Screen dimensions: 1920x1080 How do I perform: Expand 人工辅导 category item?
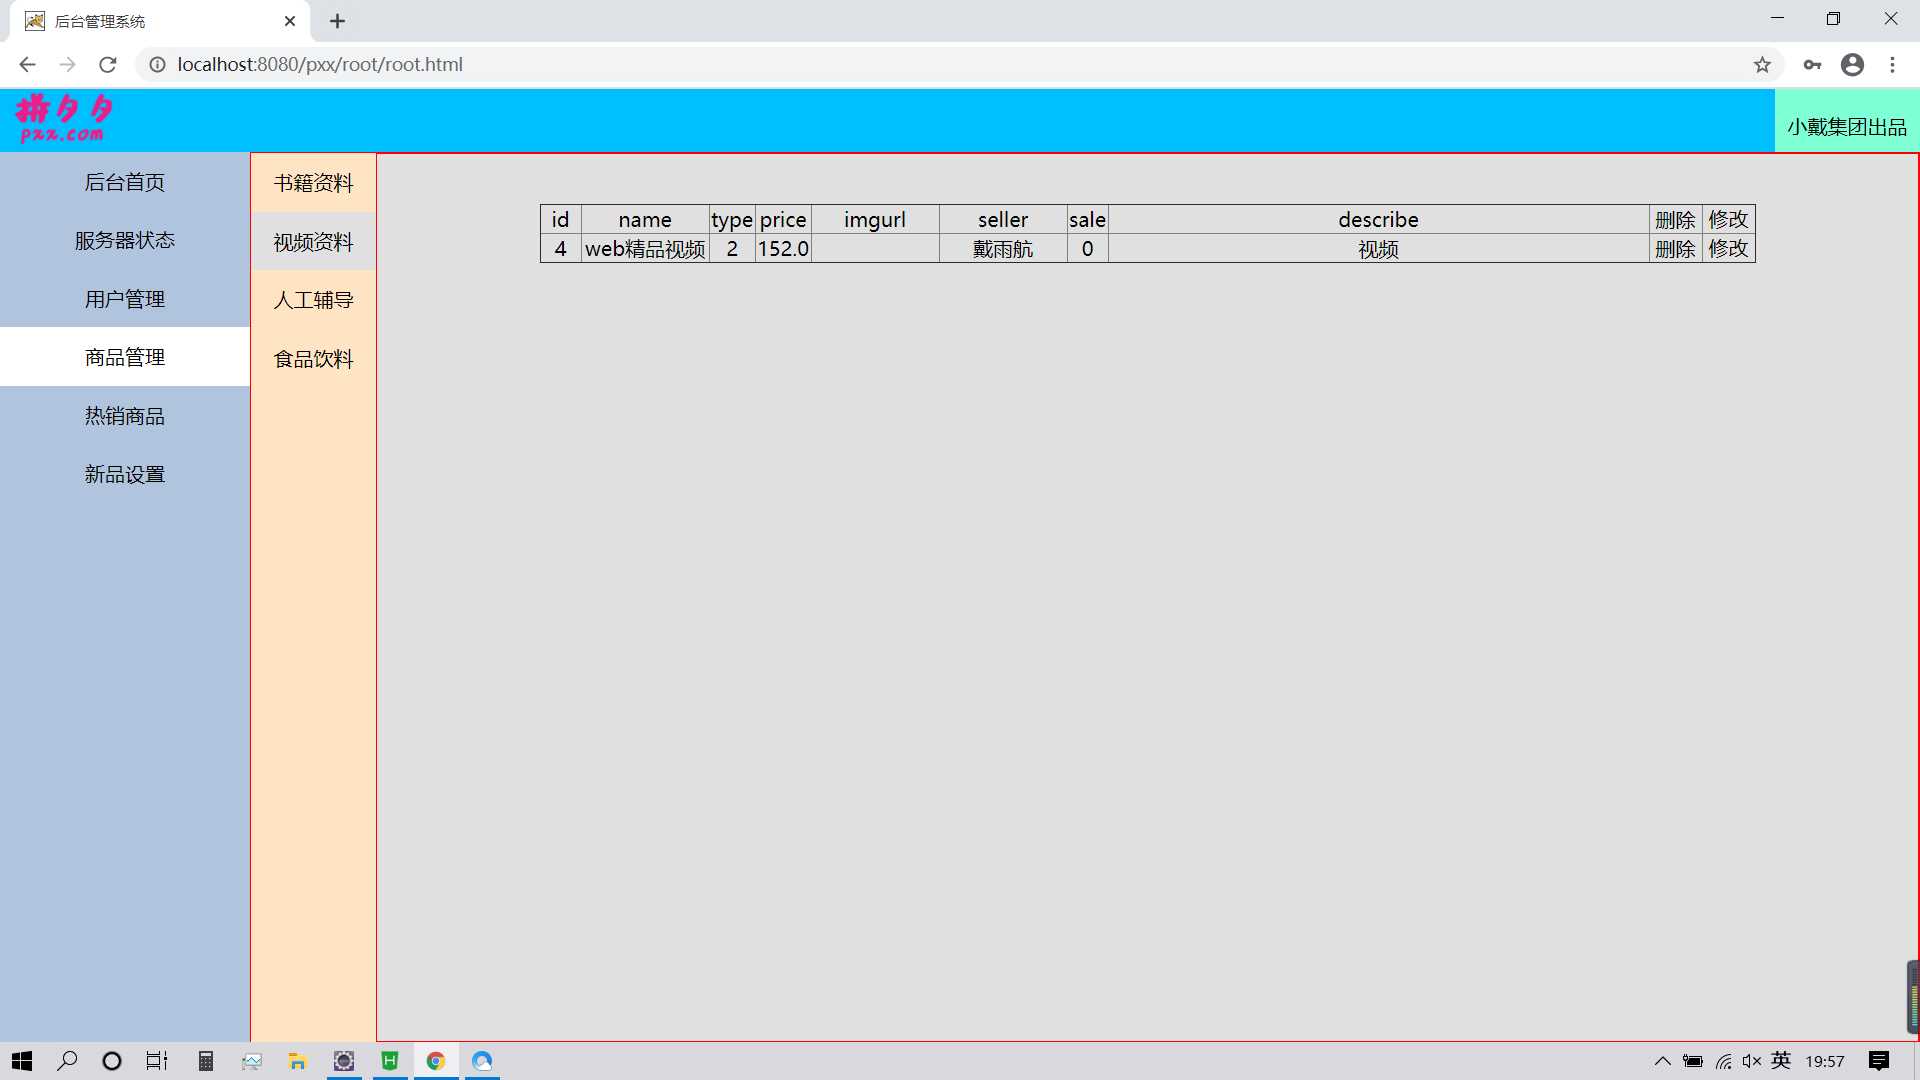point(313,299)
